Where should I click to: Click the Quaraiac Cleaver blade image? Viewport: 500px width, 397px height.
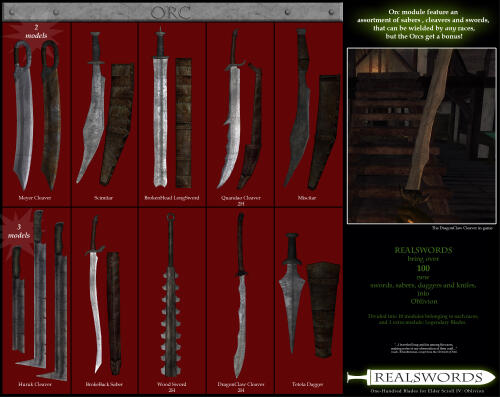point(231,109)
